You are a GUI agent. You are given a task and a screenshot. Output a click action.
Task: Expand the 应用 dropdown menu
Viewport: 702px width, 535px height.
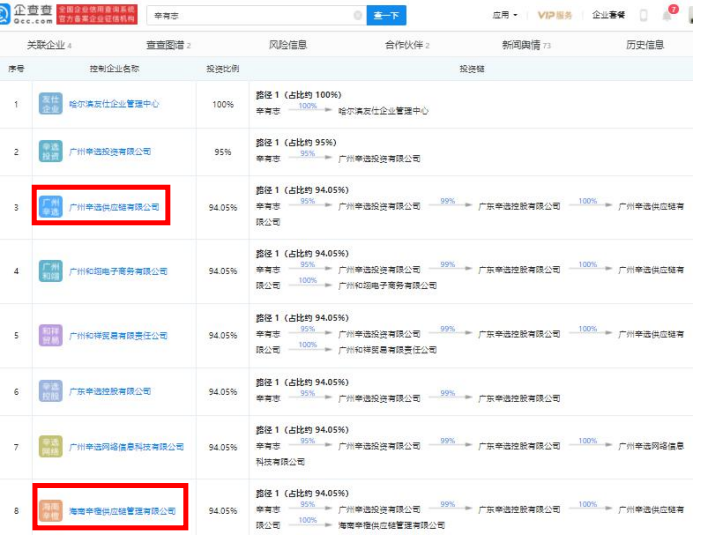(505, 15)
